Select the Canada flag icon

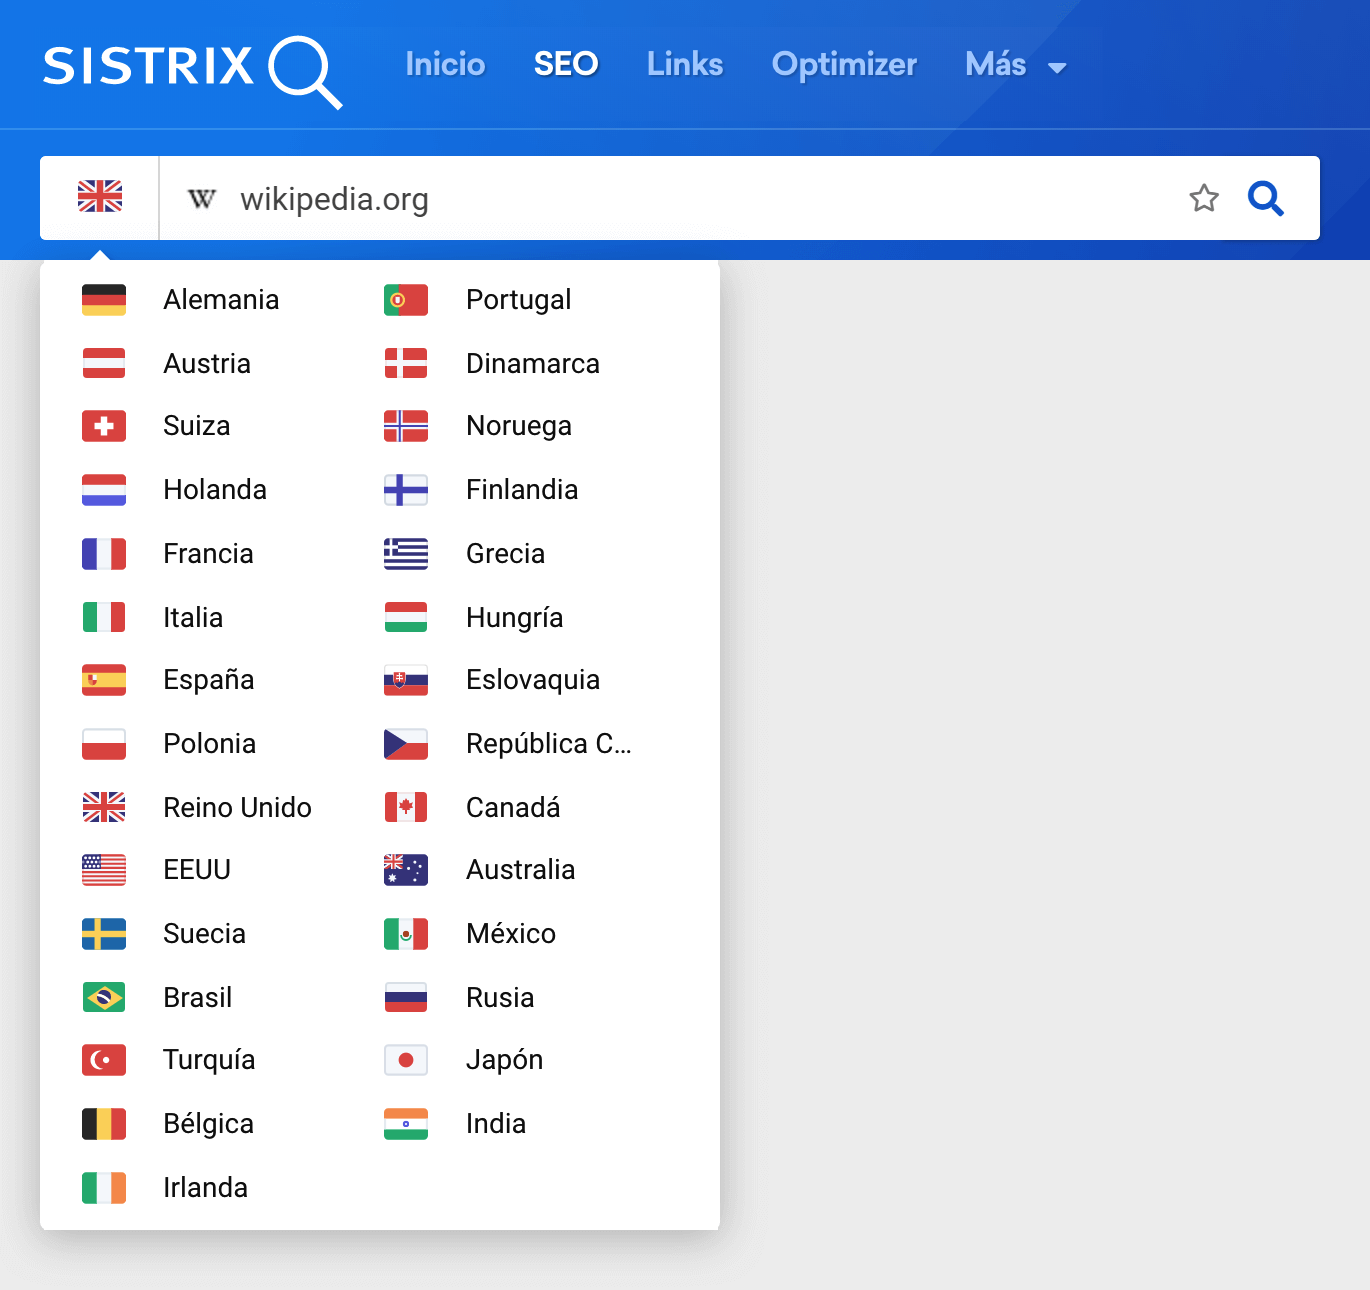click(406, 807)
